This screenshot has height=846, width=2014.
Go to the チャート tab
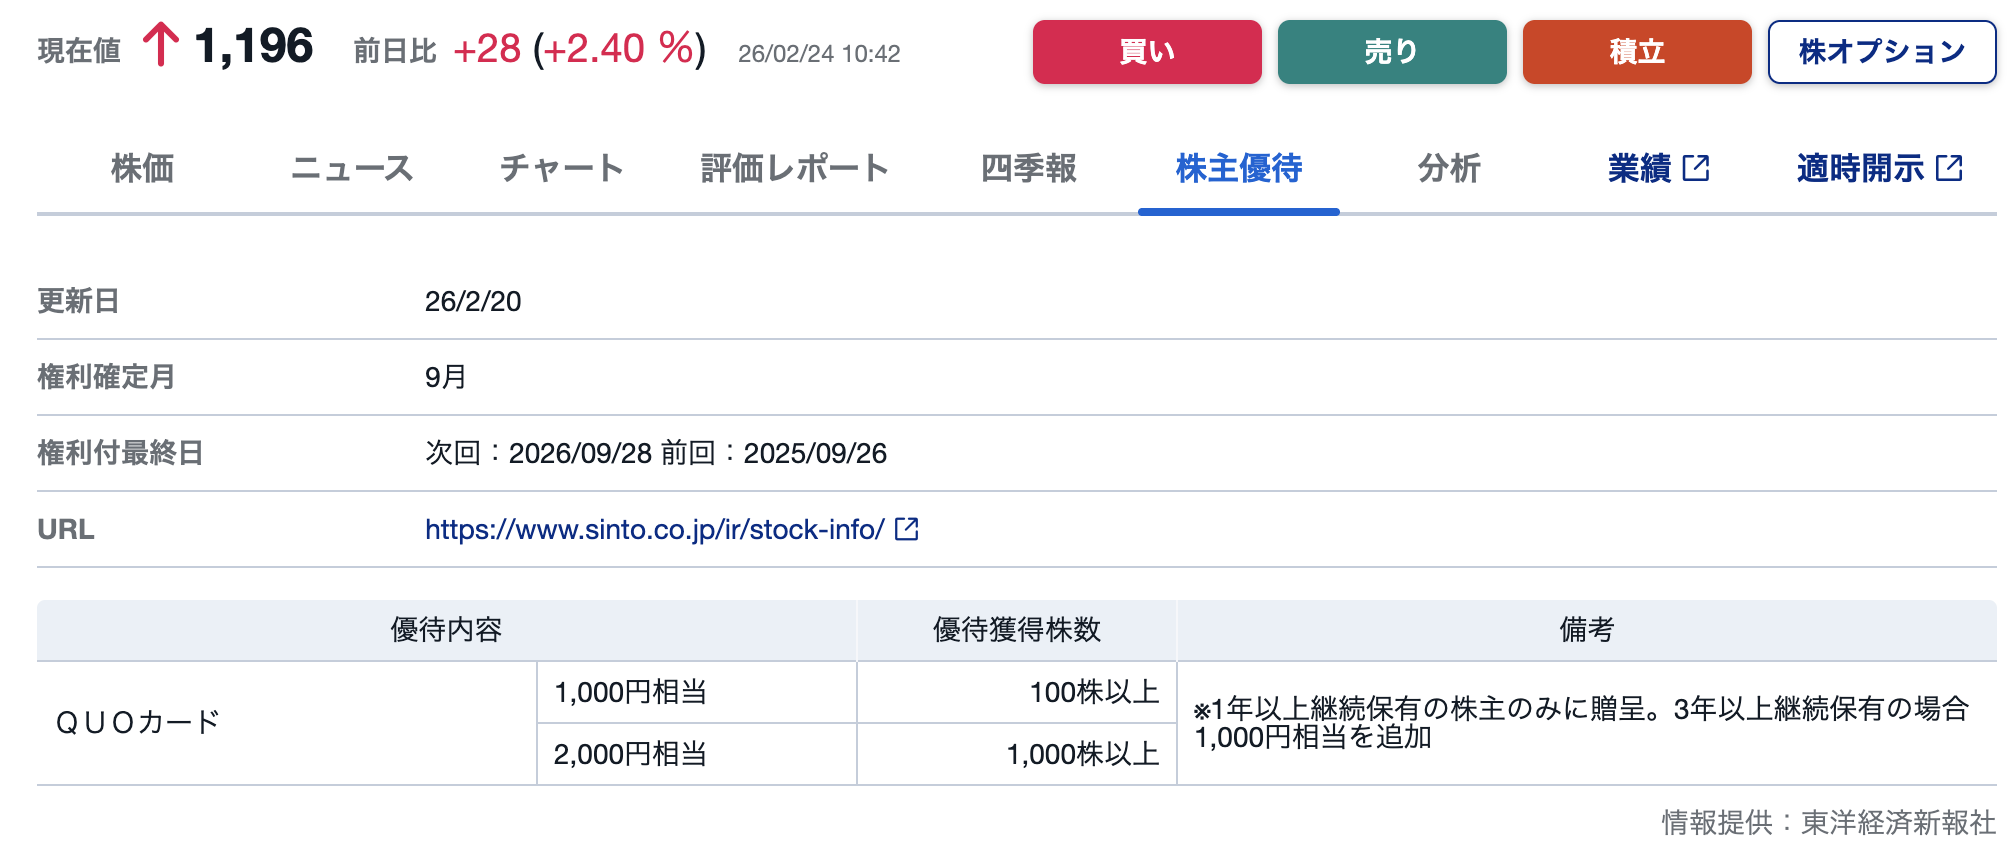(561, 168)
